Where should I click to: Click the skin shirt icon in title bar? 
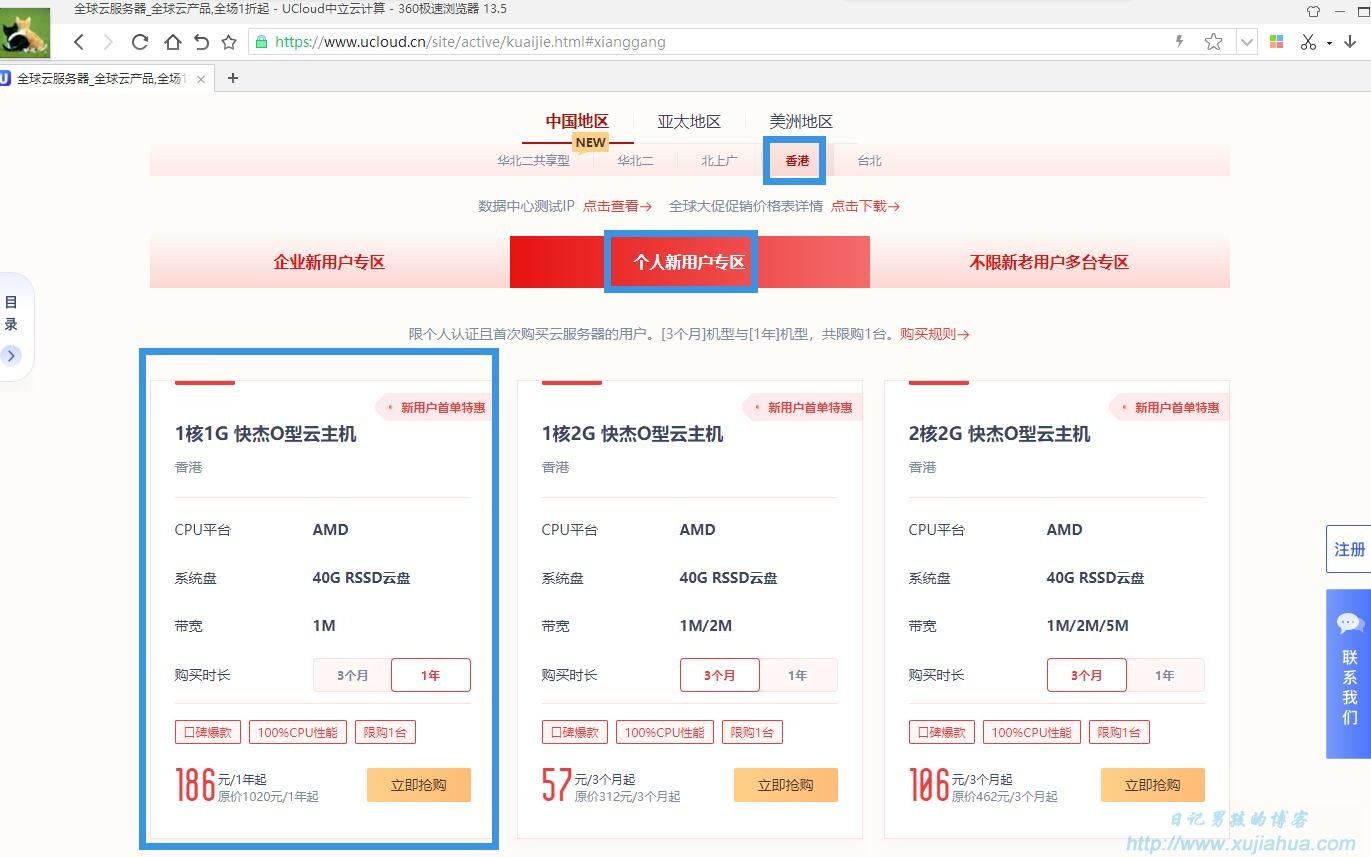point(1313,10)
